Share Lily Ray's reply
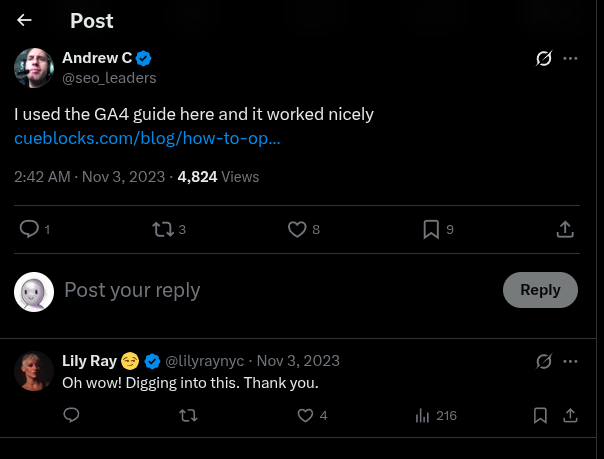604x459 pixels. (571, 415)
